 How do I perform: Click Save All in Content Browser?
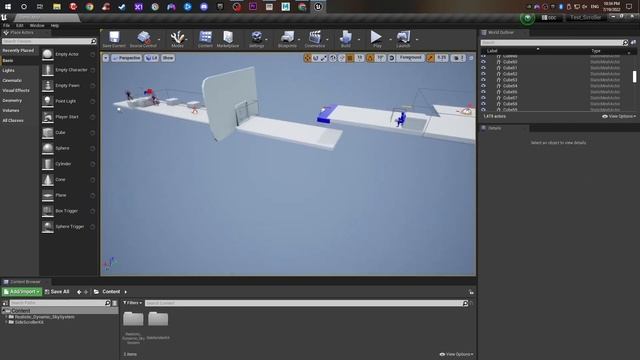click(x=57, y=292)
